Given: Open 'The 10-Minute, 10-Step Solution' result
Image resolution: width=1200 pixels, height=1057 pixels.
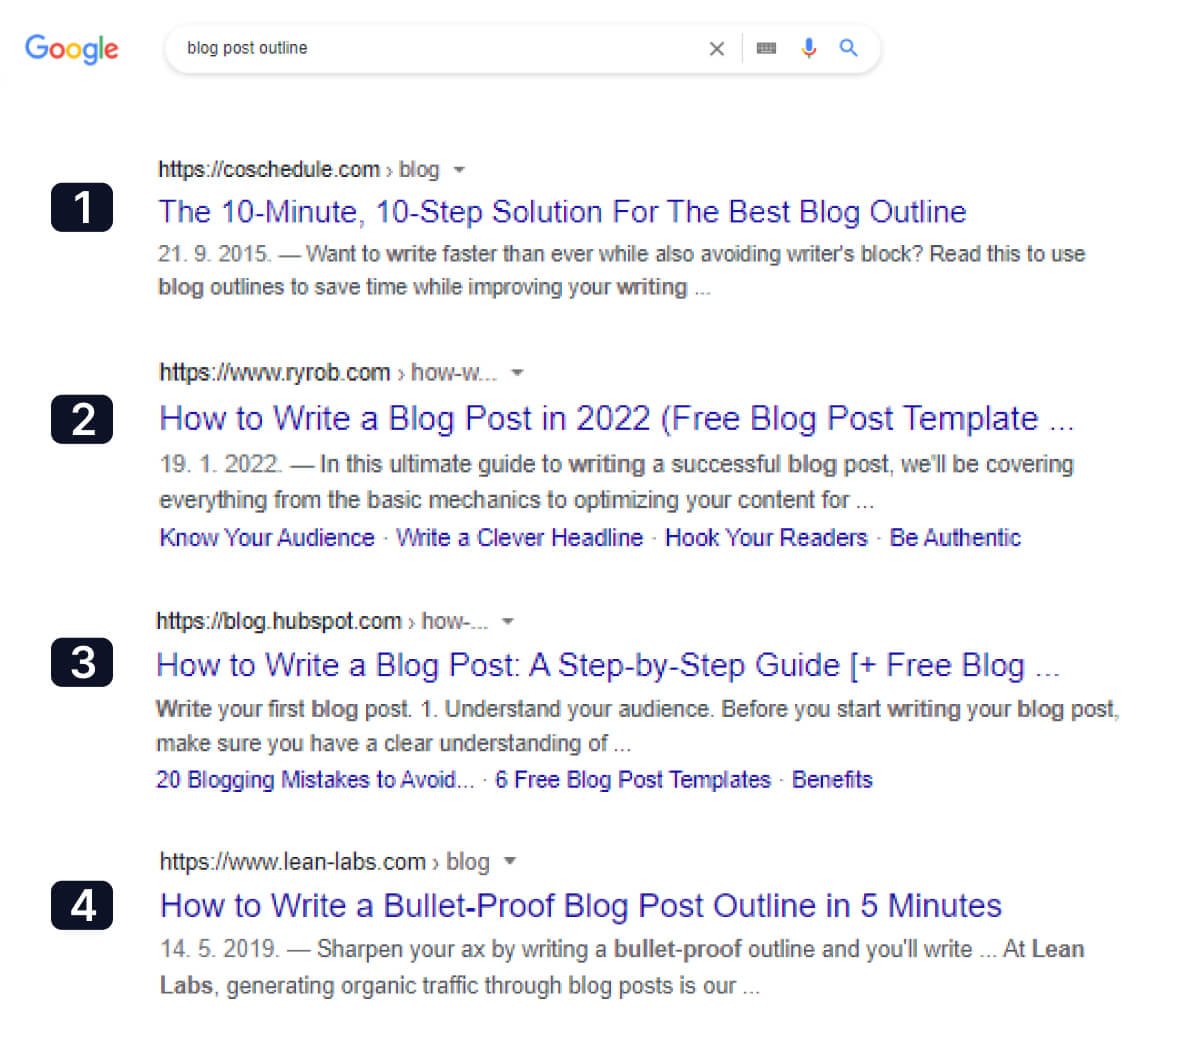Looking at the screenshot, I should pos(562,212).
